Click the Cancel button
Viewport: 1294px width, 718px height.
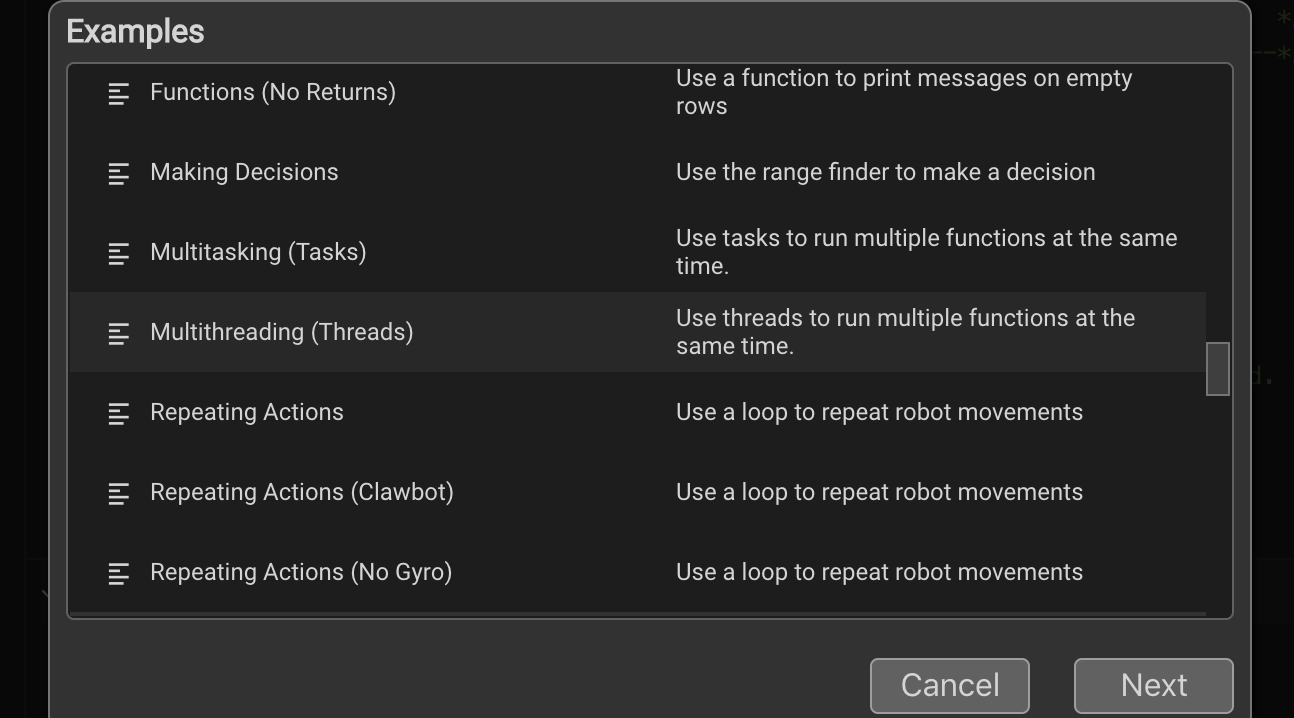pyautogui.click(x=948, y=685)
